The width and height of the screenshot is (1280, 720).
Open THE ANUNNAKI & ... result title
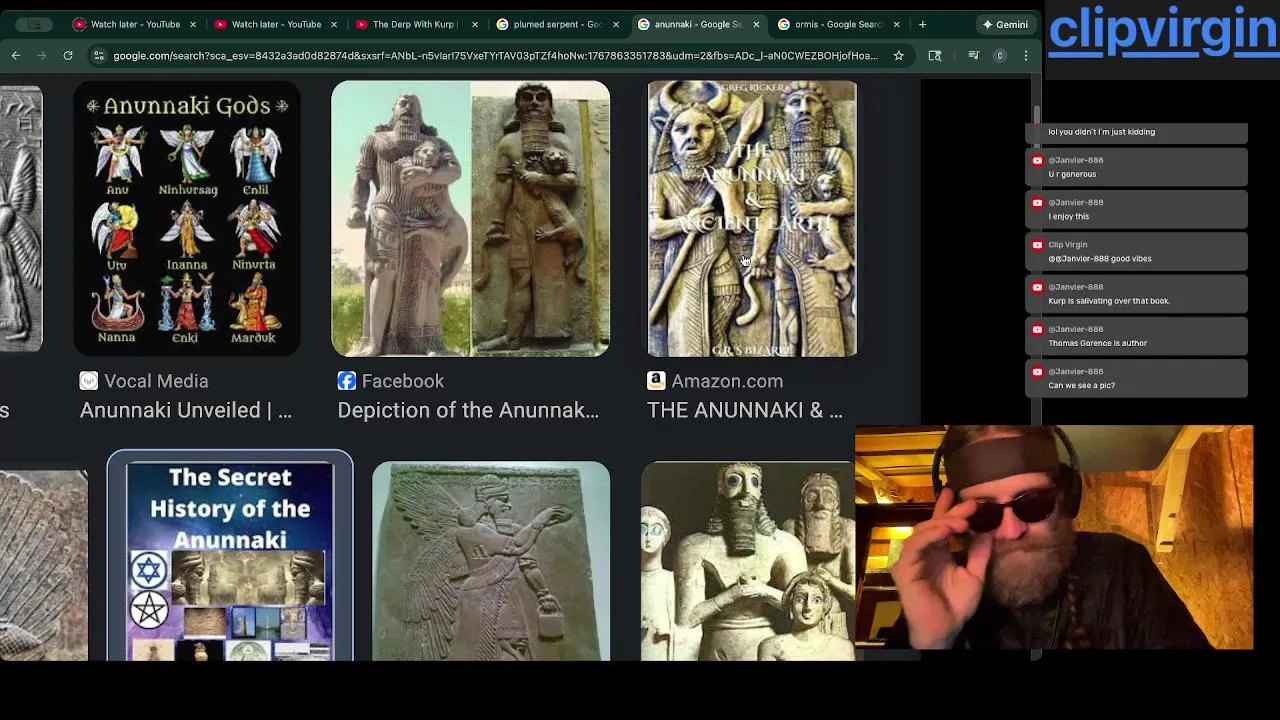tap(745, 410)
